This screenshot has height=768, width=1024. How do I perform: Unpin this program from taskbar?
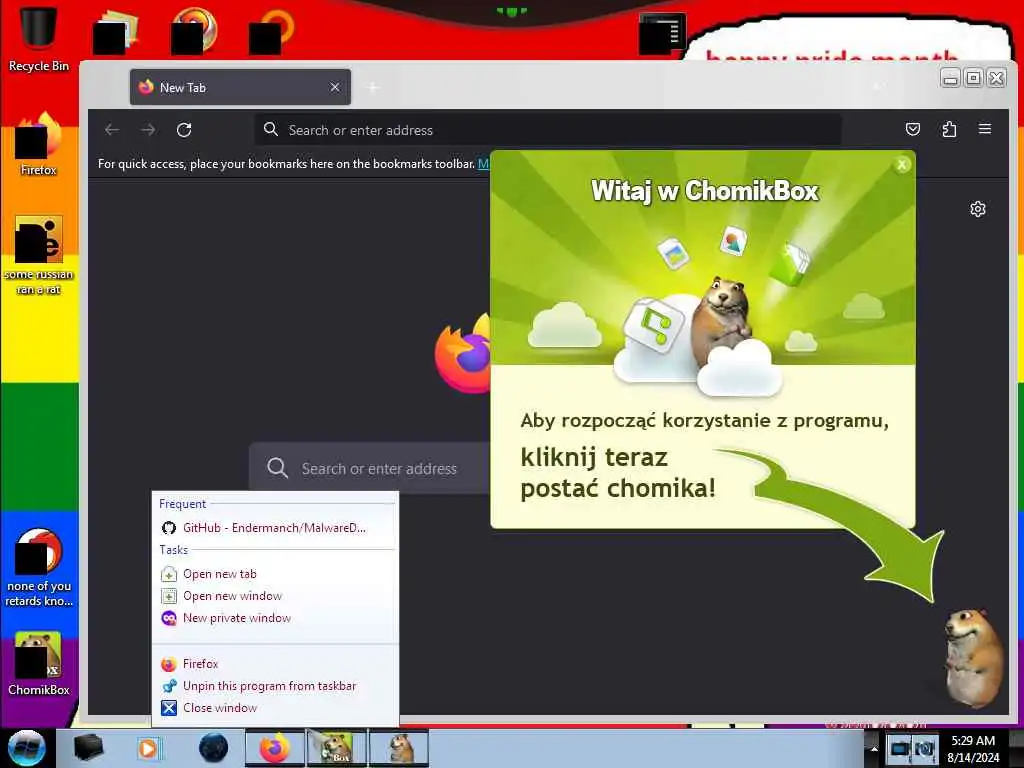tap(269, 686)
